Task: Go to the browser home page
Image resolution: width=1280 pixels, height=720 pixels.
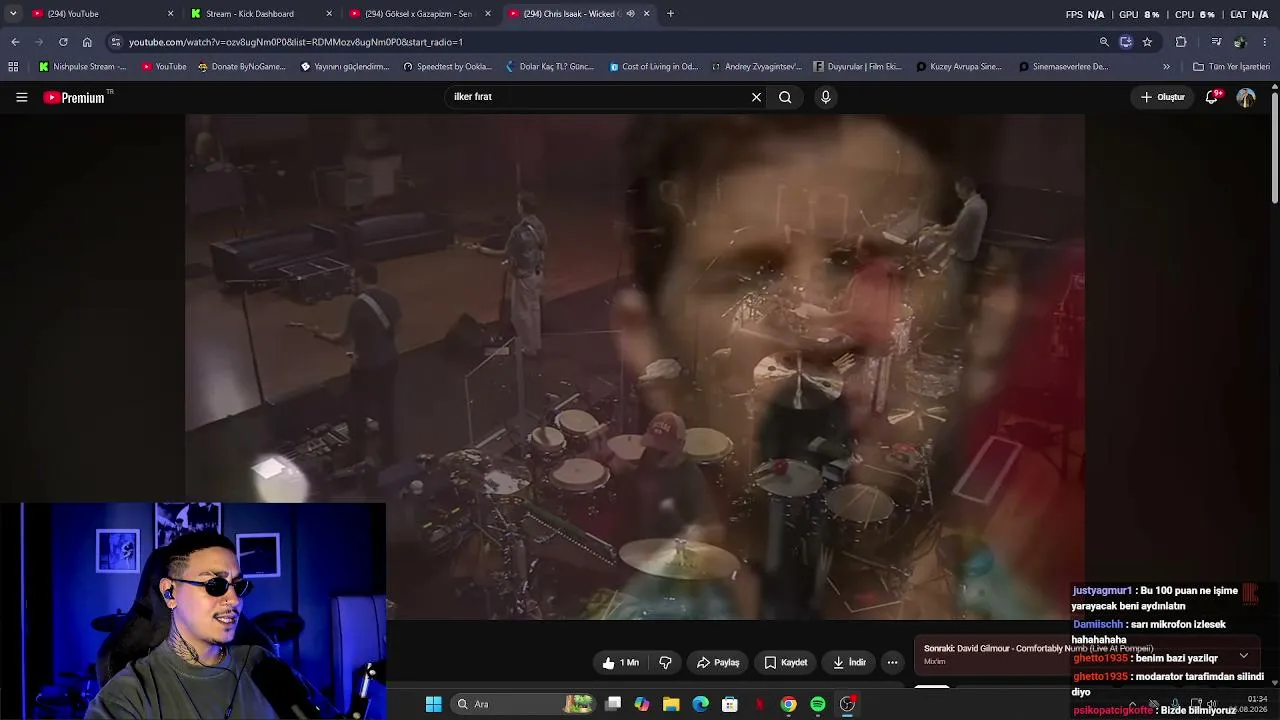Action: [87, 42]
